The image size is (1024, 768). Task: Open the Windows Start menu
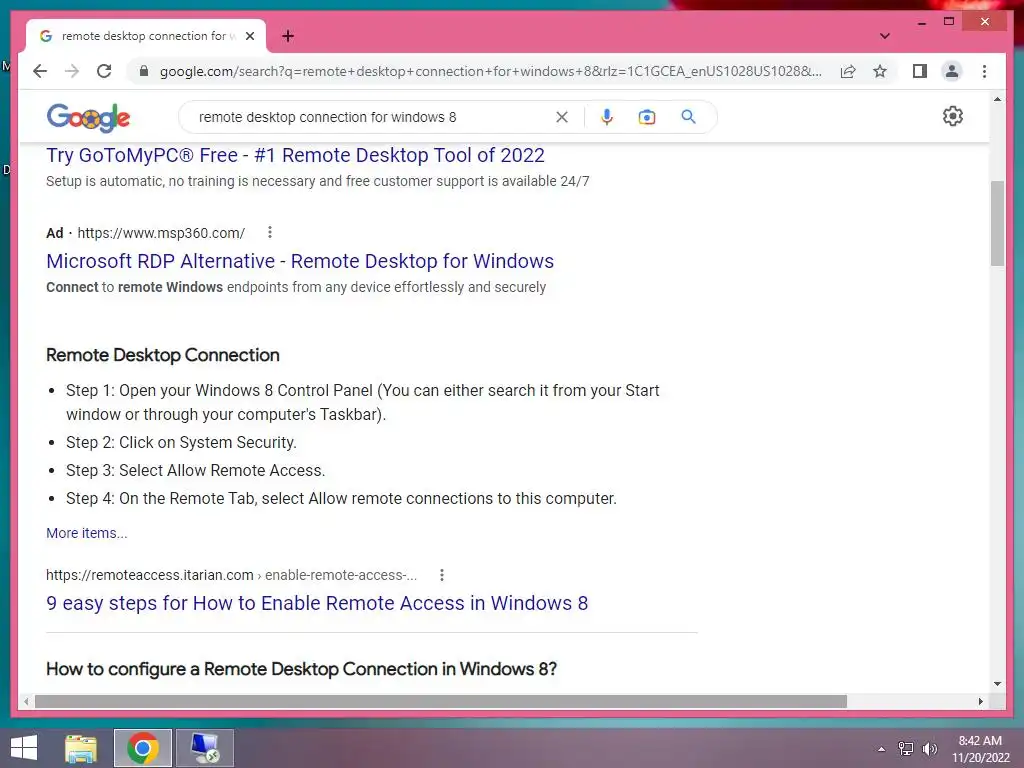pos(24,748)
